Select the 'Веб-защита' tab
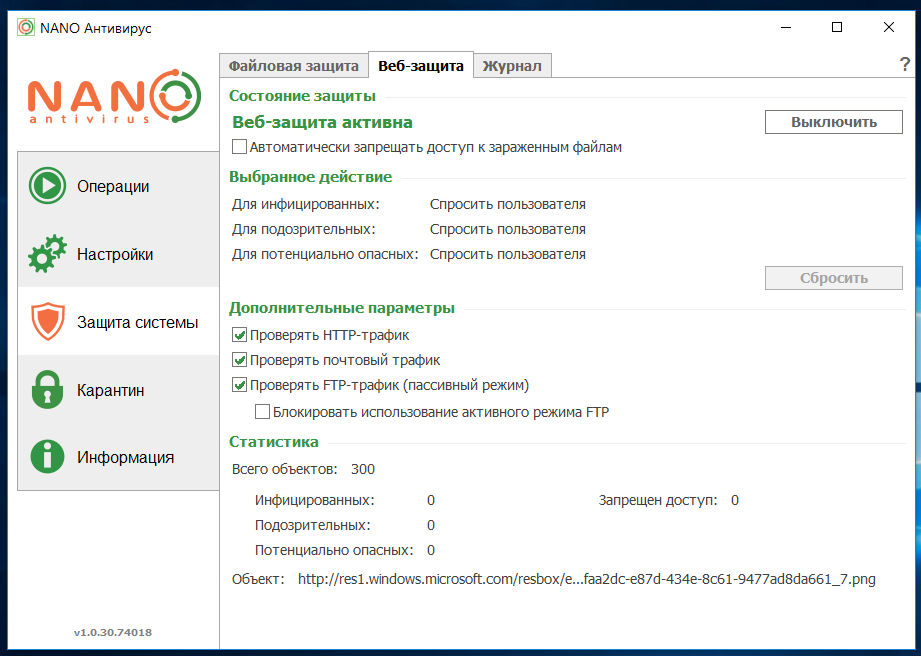The height and width of the screenshot is (656, 921). point(420,66)
